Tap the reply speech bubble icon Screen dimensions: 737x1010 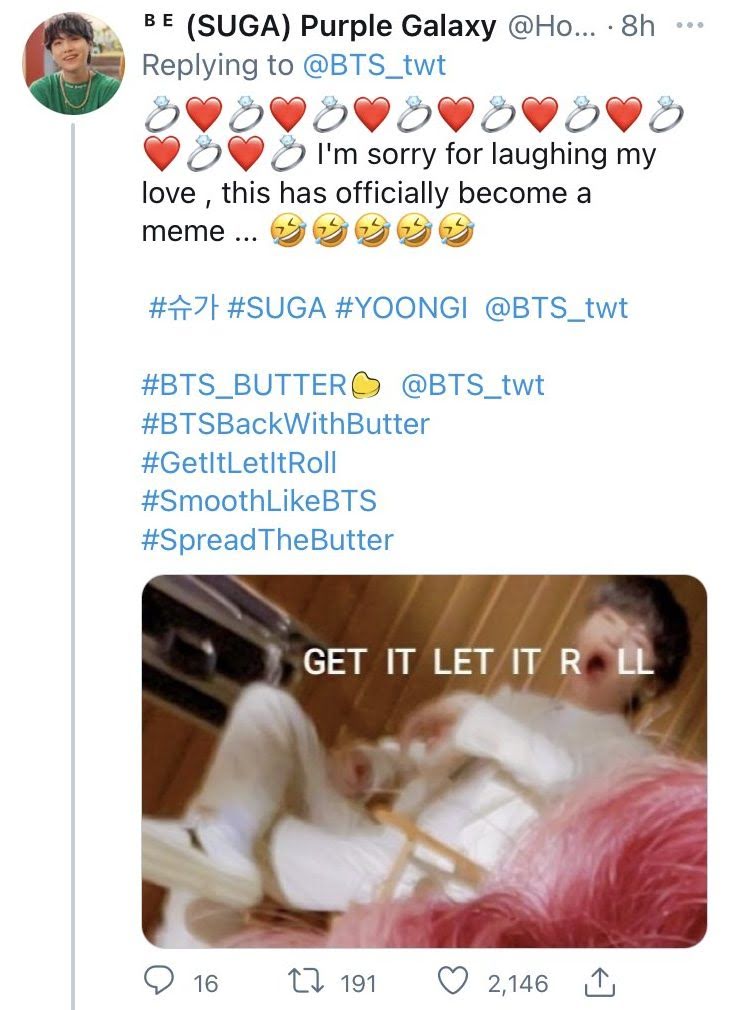tap(158, 982)
